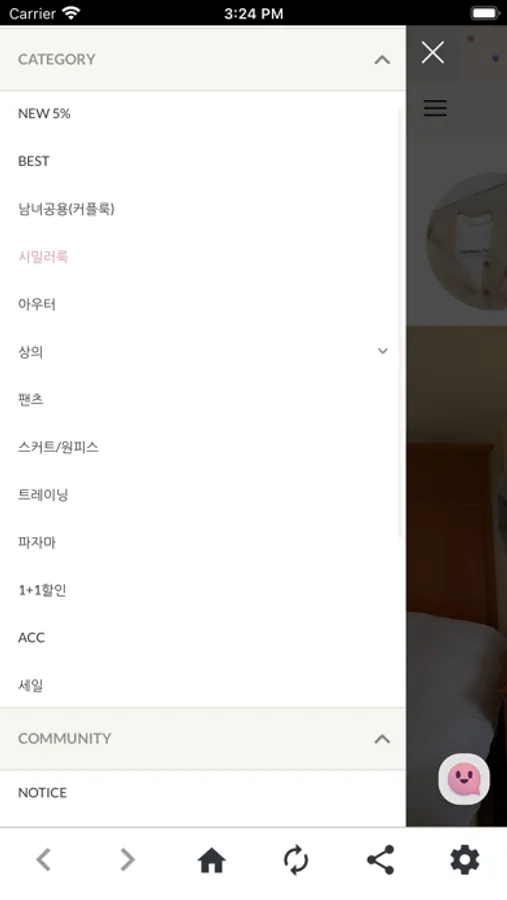Image resolution: width=507 pixels, height=900 pixels.
Task: Collapse the COMMUNITY section
Action: (382, 739)
